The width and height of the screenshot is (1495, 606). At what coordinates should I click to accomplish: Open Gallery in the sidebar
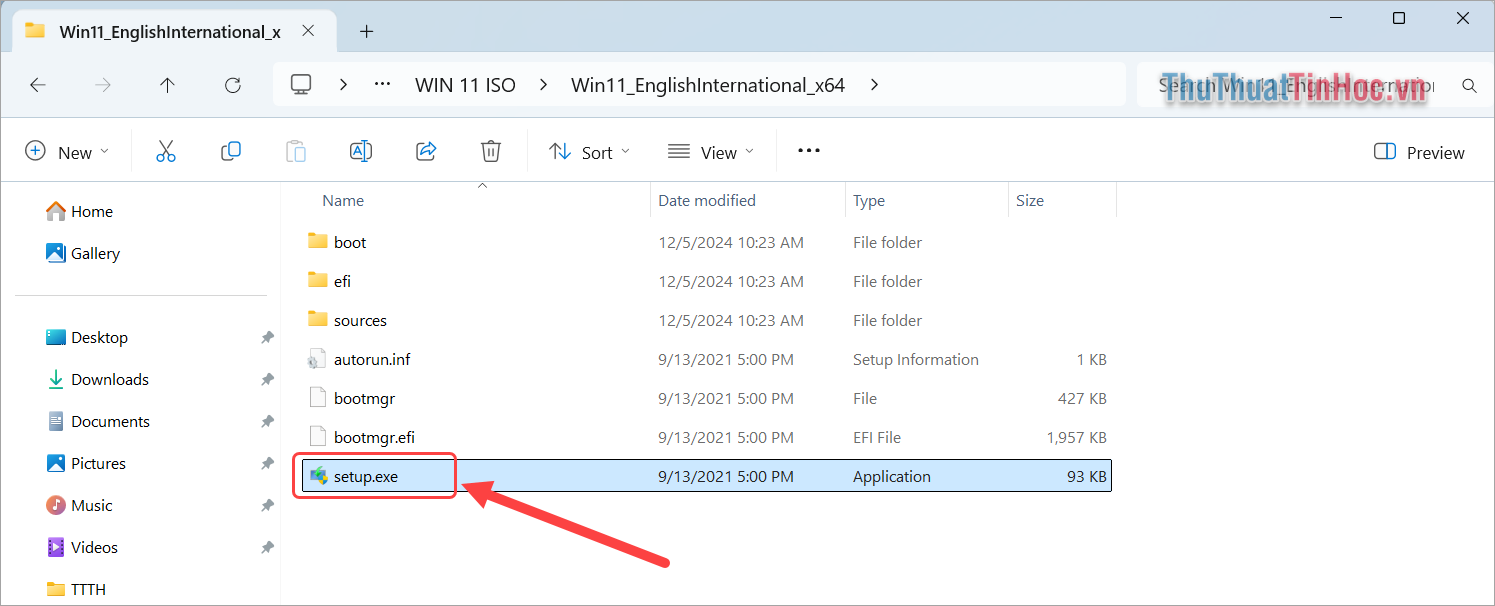[84, 253]
